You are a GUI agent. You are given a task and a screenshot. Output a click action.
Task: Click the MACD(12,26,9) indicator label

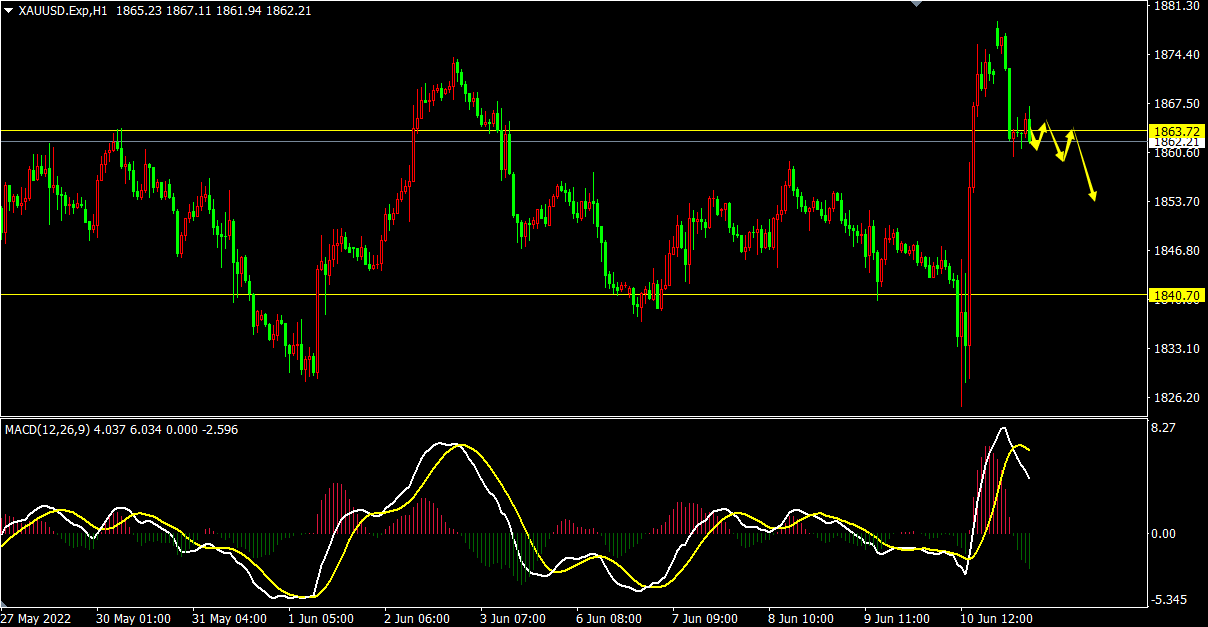(47, 429)
